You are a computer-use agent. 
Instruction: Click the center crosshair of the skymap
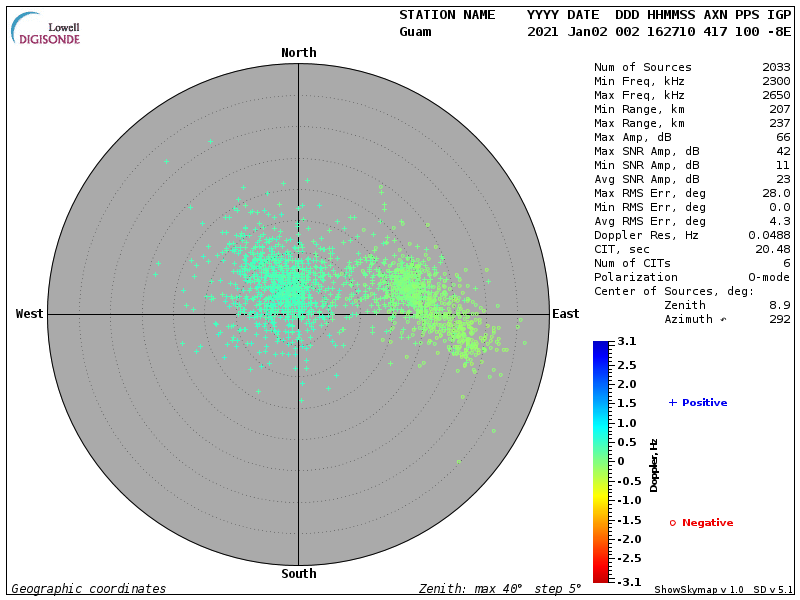pos(298,314)
